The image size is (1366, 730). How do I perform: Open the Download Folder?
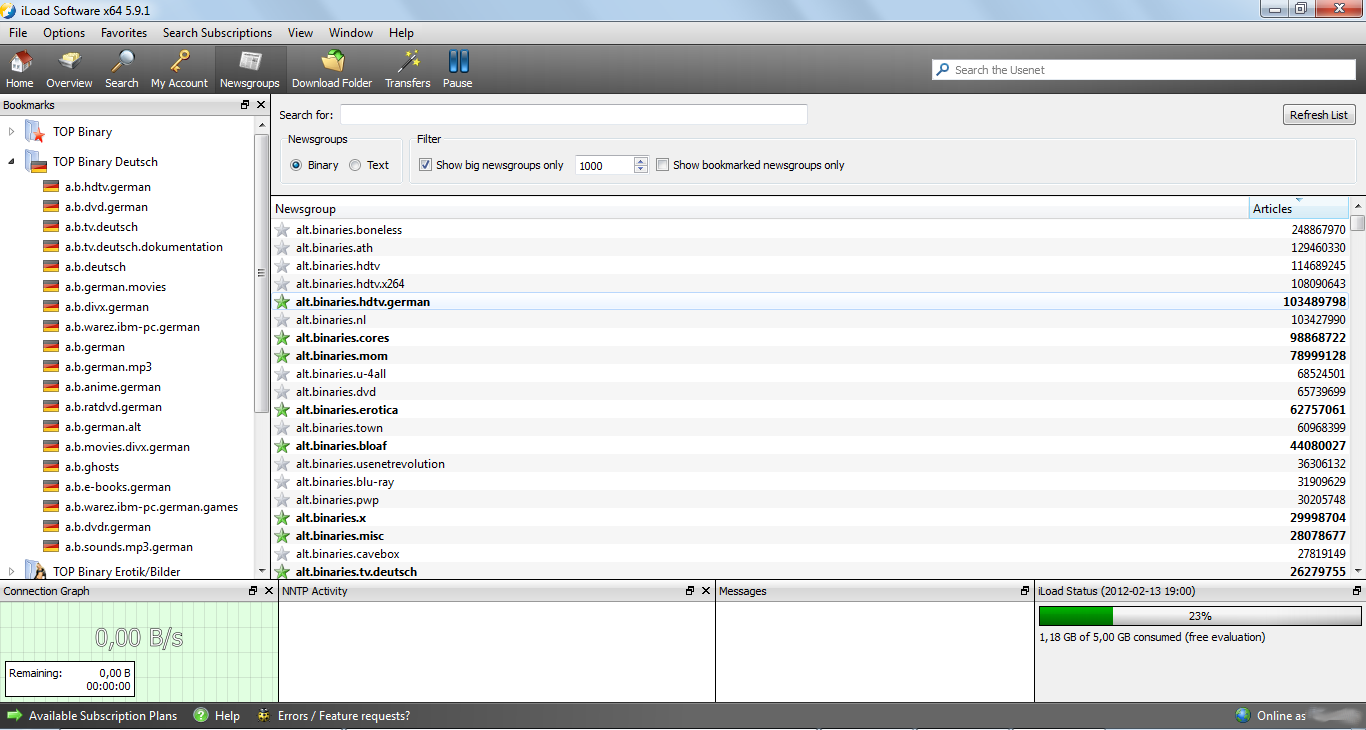click(332, 67)
